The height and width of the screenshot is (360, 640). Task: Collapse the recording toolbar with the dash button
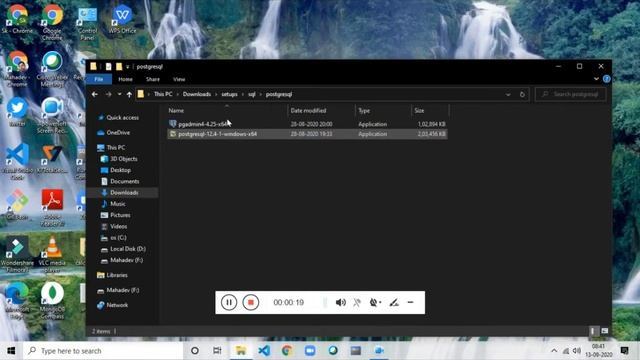(411, 302)
